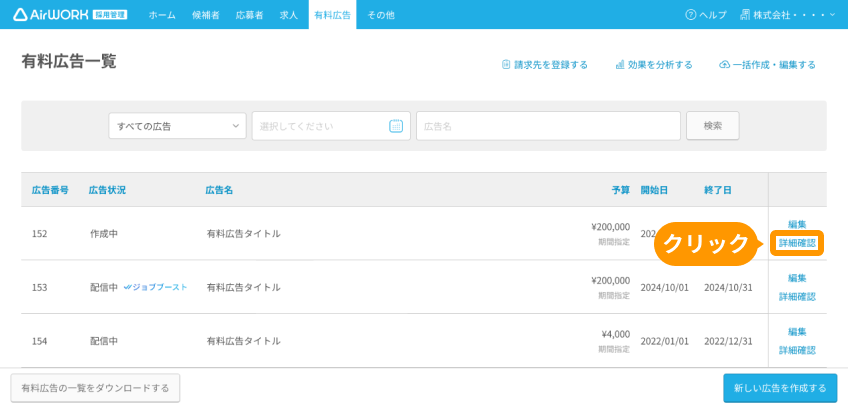Click the billing registration document icon
Viewport: 848px width, 408px height.
[x=506, y=65]
